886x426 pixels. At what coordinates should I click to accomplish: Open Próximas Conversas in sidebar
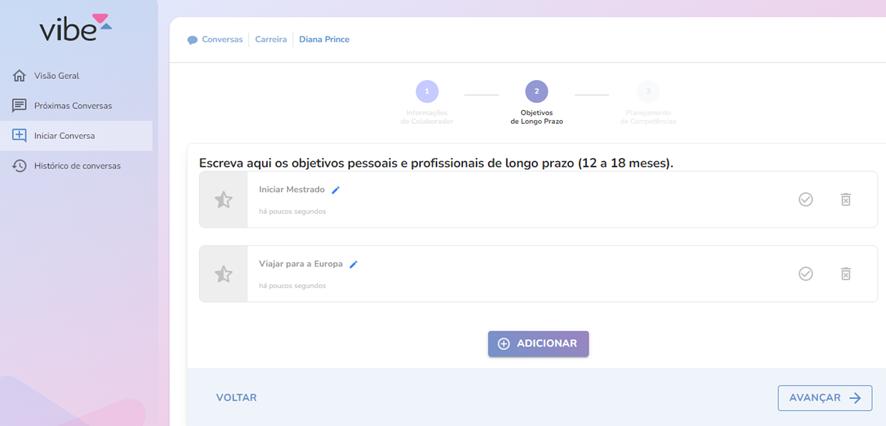point(72,106)
